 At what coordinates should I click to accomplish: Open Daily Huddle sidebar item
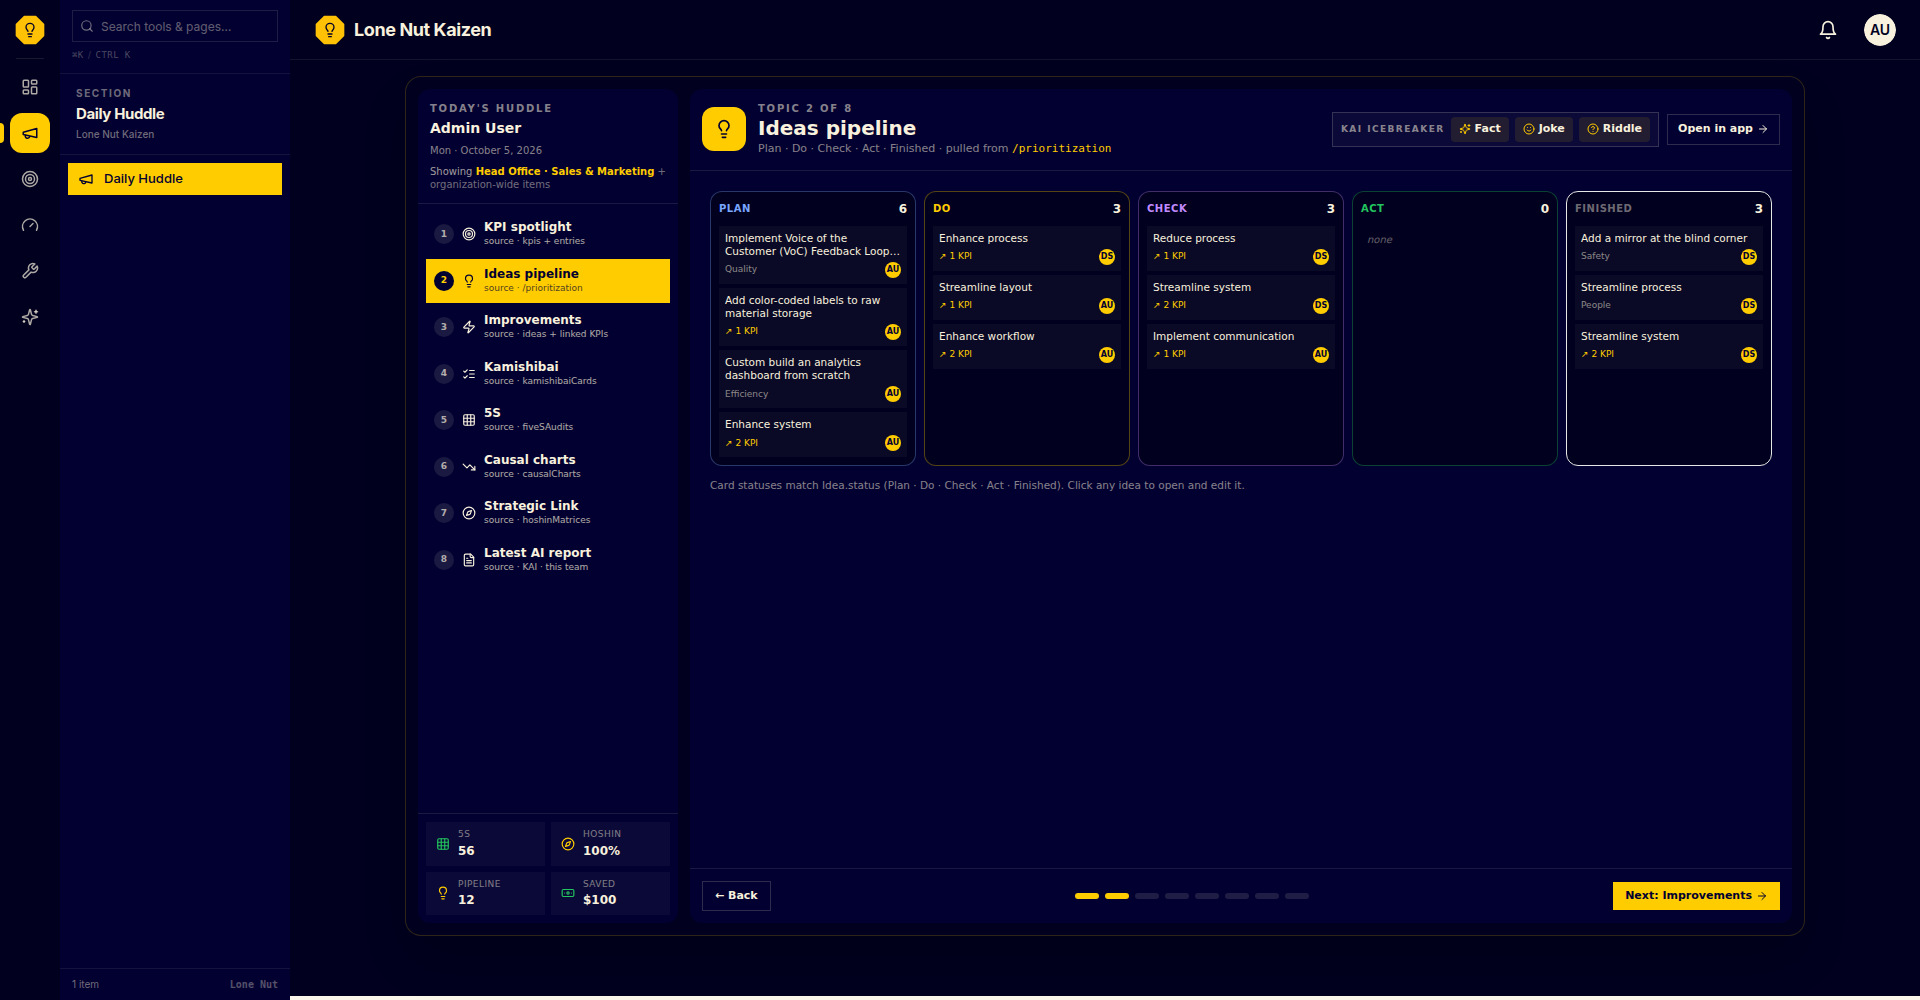pos(175,179)
